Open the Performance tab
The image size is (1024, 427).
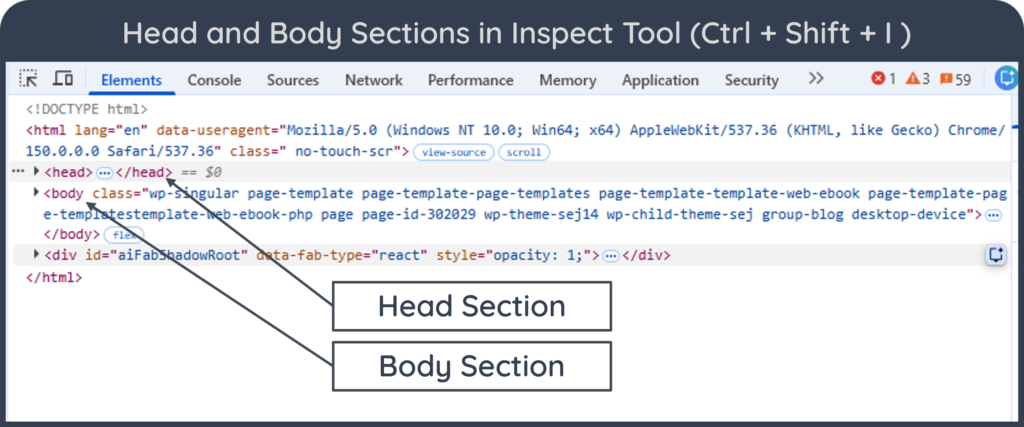click(x=470, y=80)
